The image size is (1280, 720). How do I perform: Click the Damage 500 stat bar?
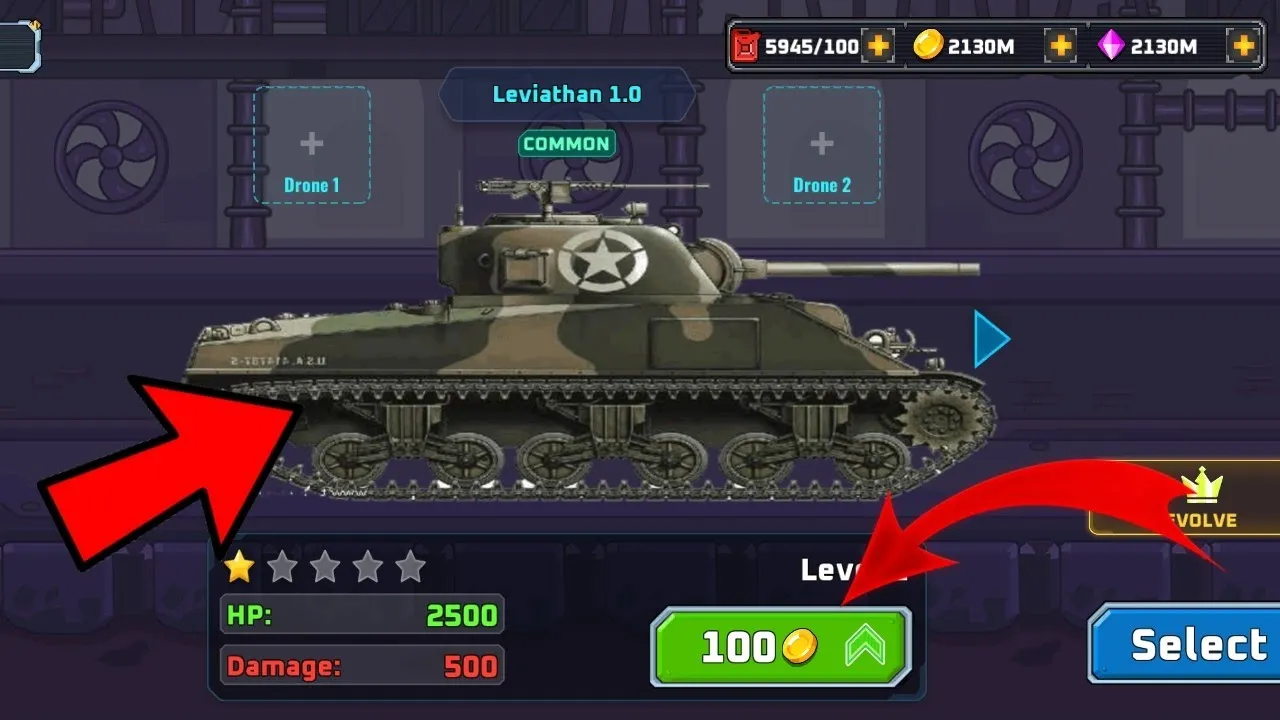(x=362, y=666)
